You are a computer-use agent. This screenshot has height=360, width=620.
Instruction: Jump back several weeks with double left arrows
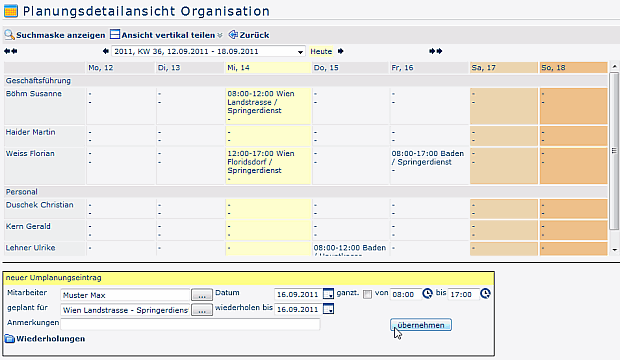(x=11, y=51)
